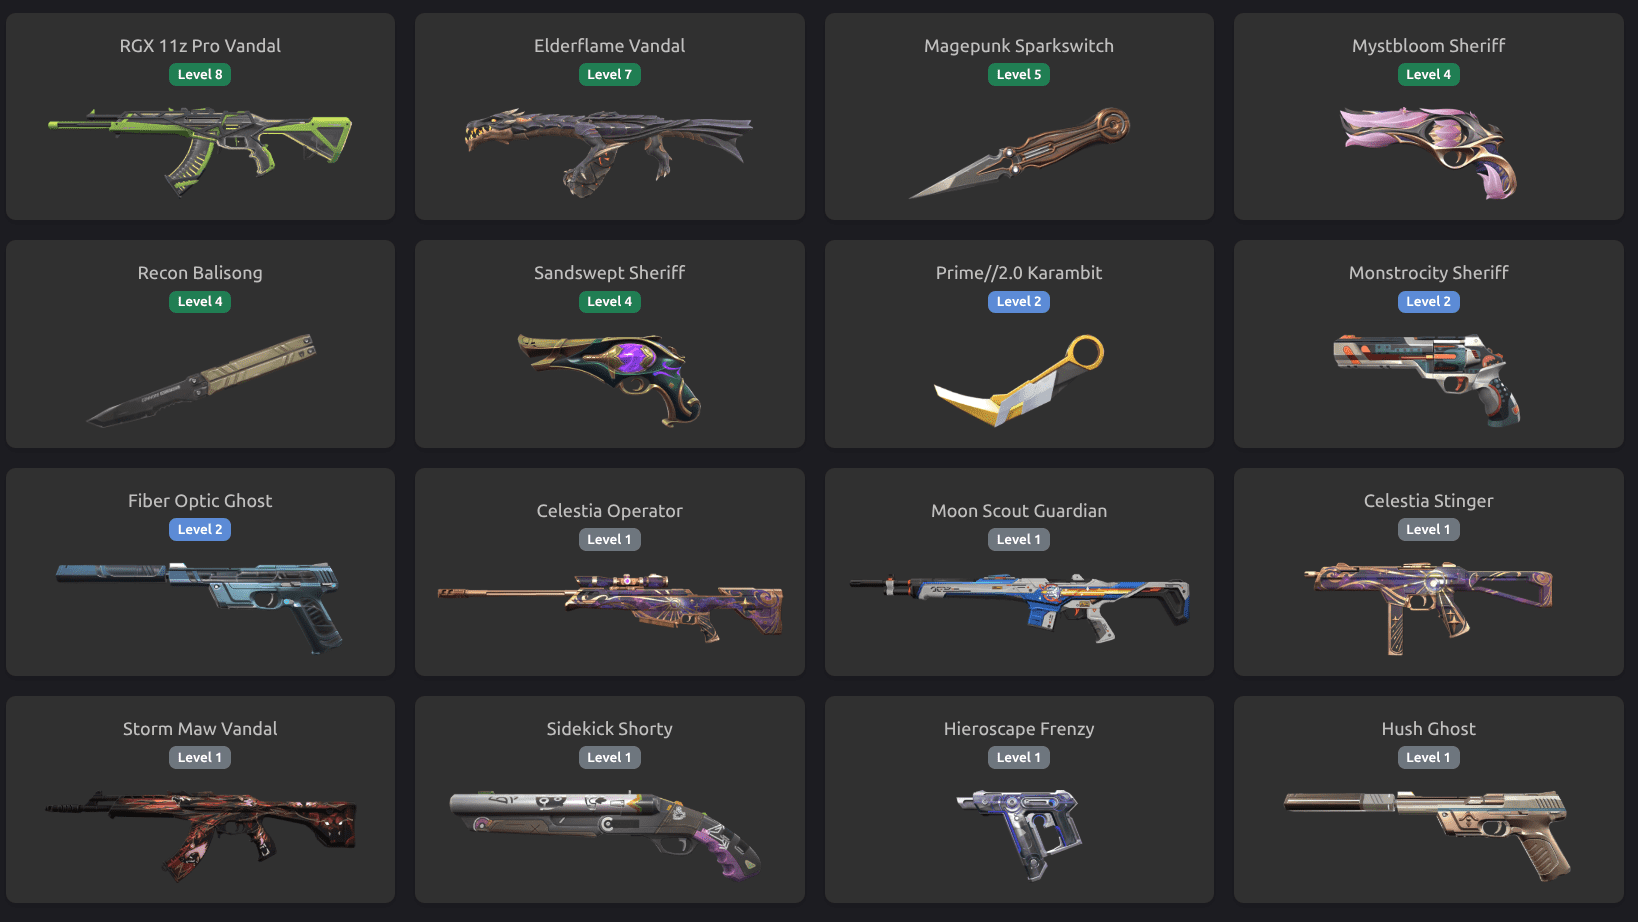Click the Mystbloom Sheriff pistol image

tap(1428, 152)
